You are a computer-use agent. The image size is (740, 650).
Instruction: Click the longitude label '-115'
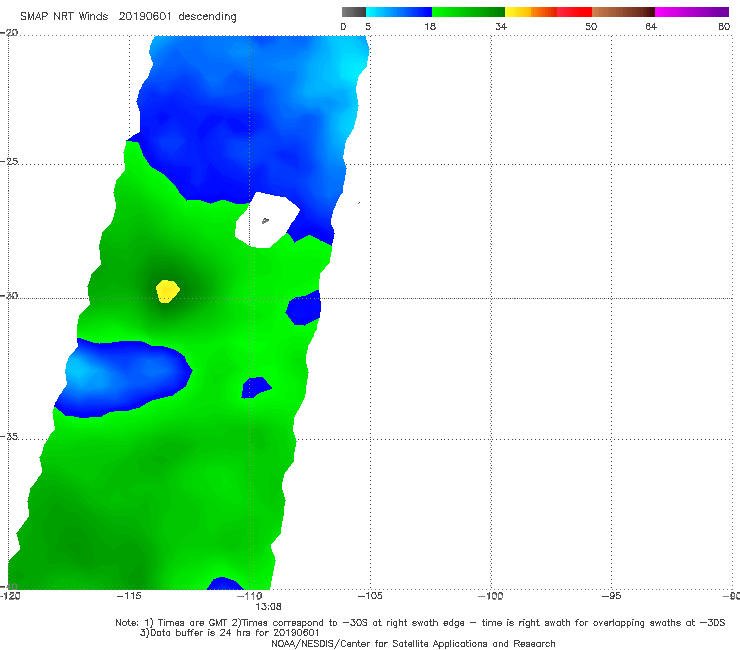tap(129, 596)
